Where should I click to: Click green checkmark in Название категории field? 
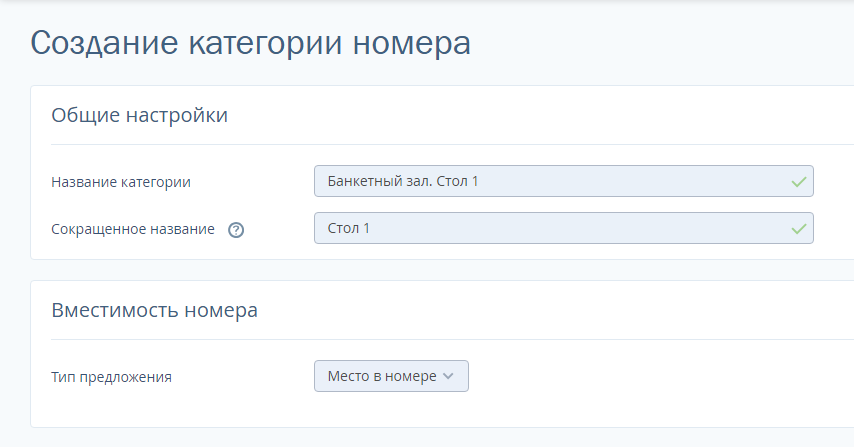pyautogui.click(x=798, y=182)
